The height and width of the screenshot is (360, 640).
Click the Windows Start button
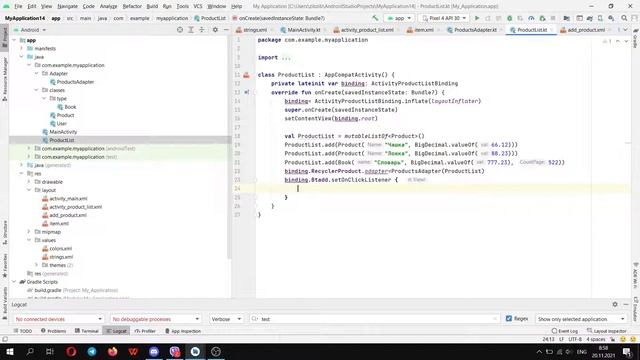coord(9,351)
